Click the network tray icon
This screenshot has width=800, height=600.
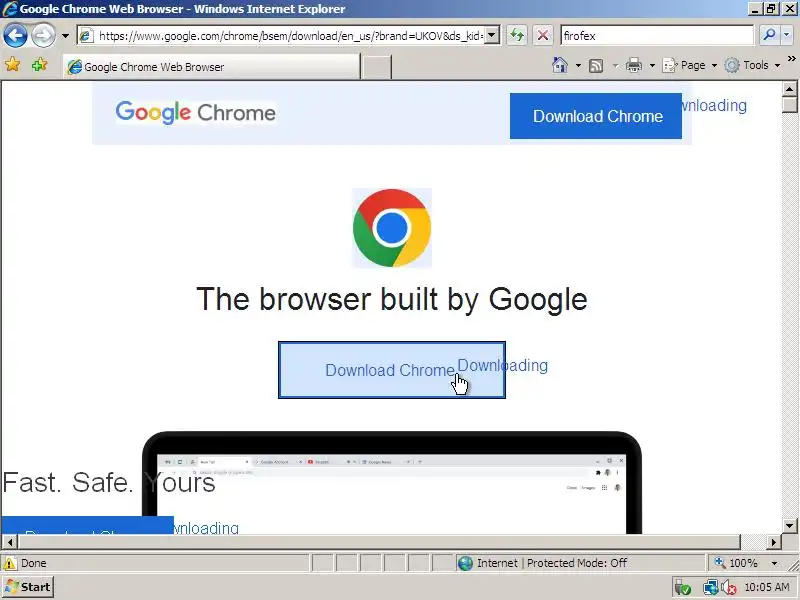click(710, 587)
